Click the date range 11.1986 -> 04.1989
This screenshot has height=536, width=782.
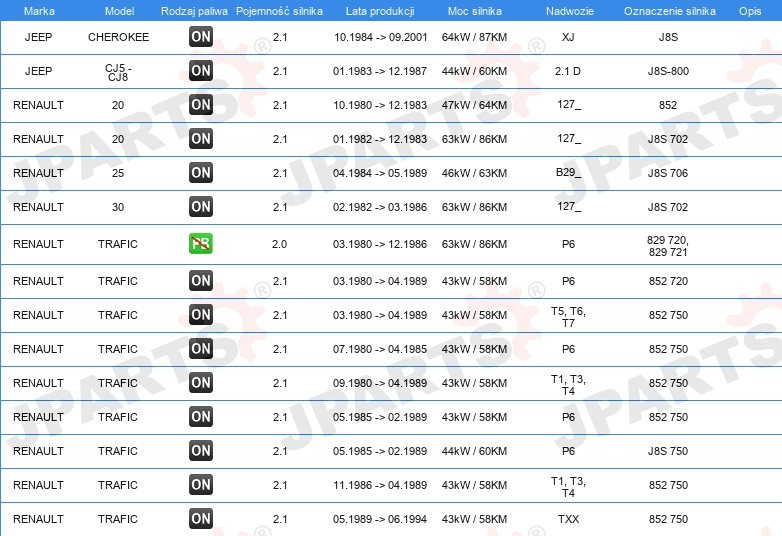point(380,485)
